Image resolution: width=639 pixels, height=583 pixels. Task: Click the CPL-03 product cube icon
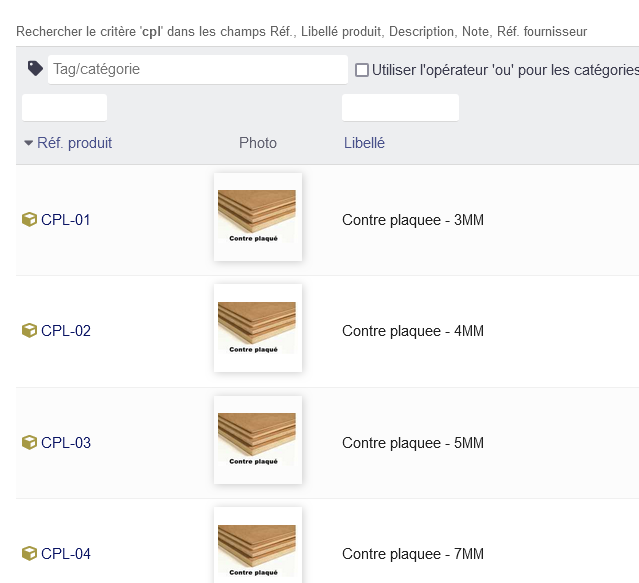click(x=29, y=442)
